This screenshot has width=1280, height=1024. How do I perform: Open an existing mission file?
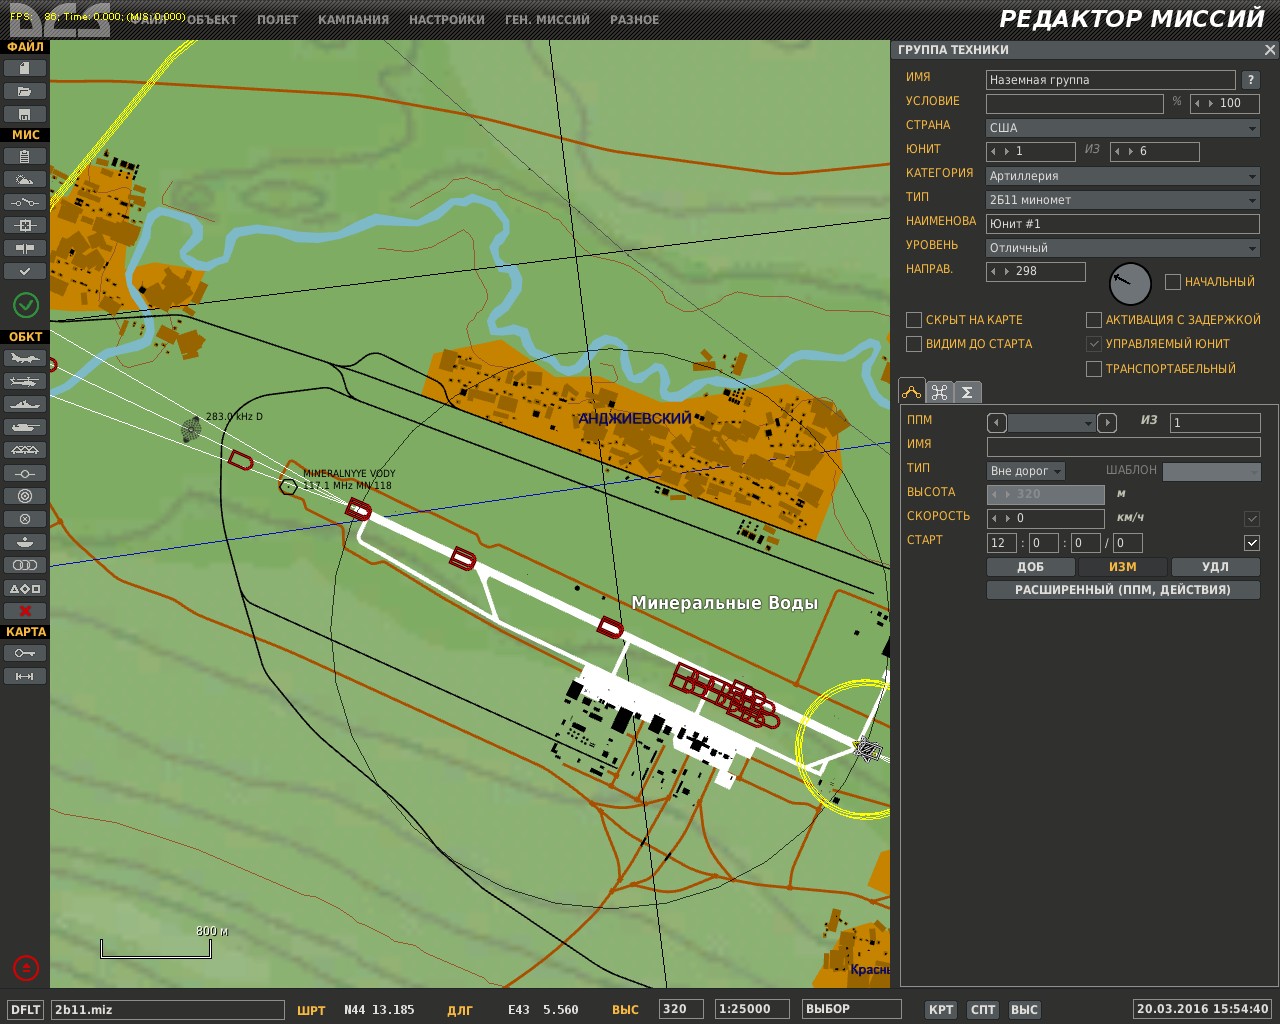pos(25,91)
